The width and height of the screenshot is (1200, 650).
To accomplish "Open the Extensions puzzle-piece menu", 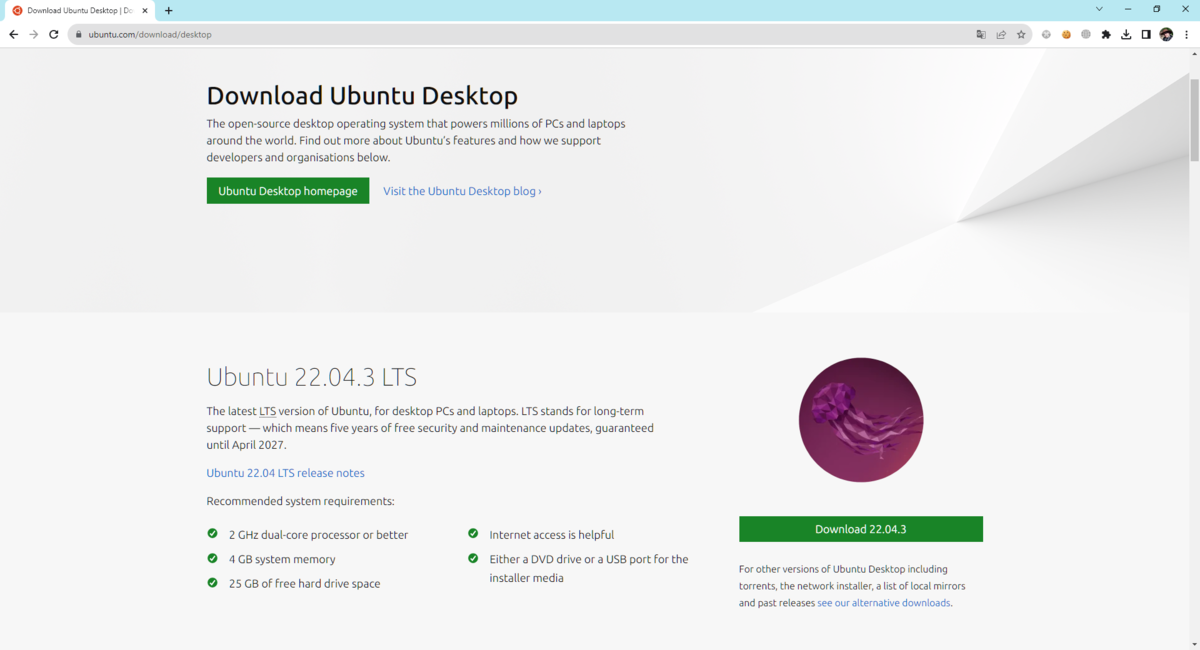I will point(1106,34).
